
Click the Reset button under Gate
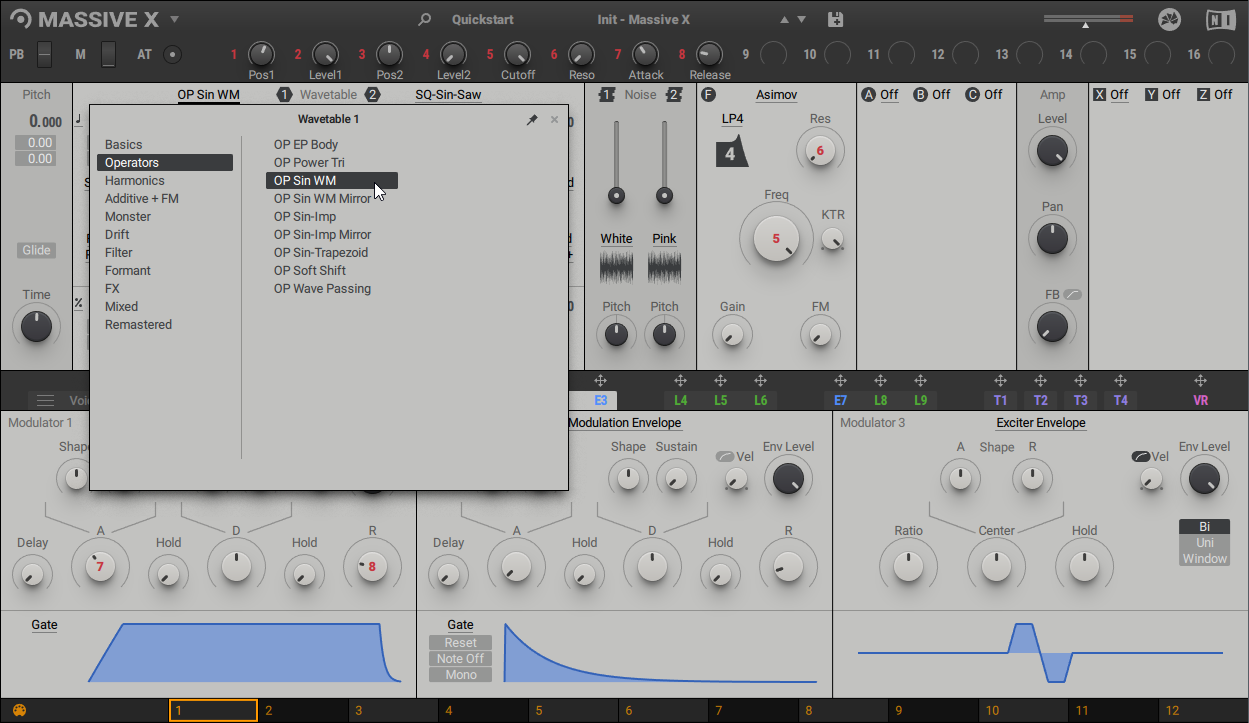click(461, 643)
